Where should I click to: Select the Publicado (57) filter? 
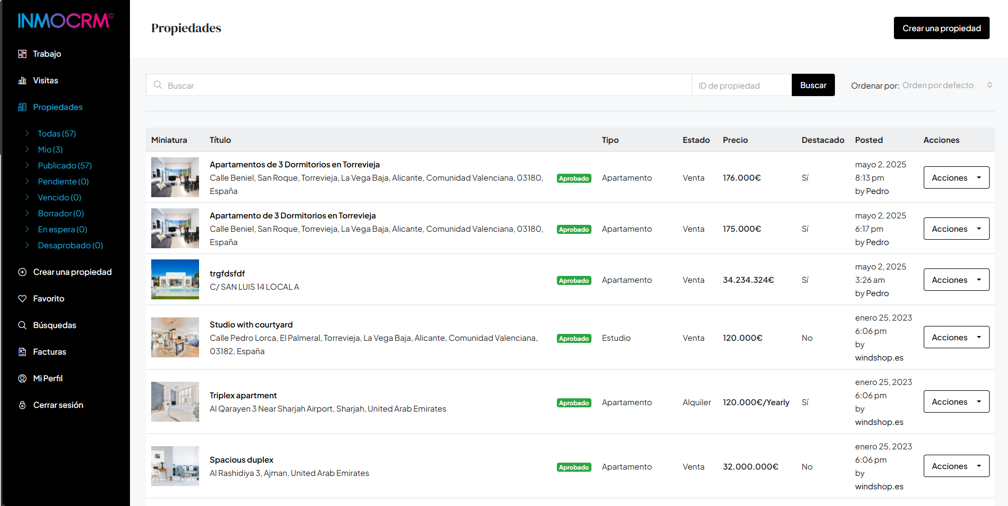[64, 166]
